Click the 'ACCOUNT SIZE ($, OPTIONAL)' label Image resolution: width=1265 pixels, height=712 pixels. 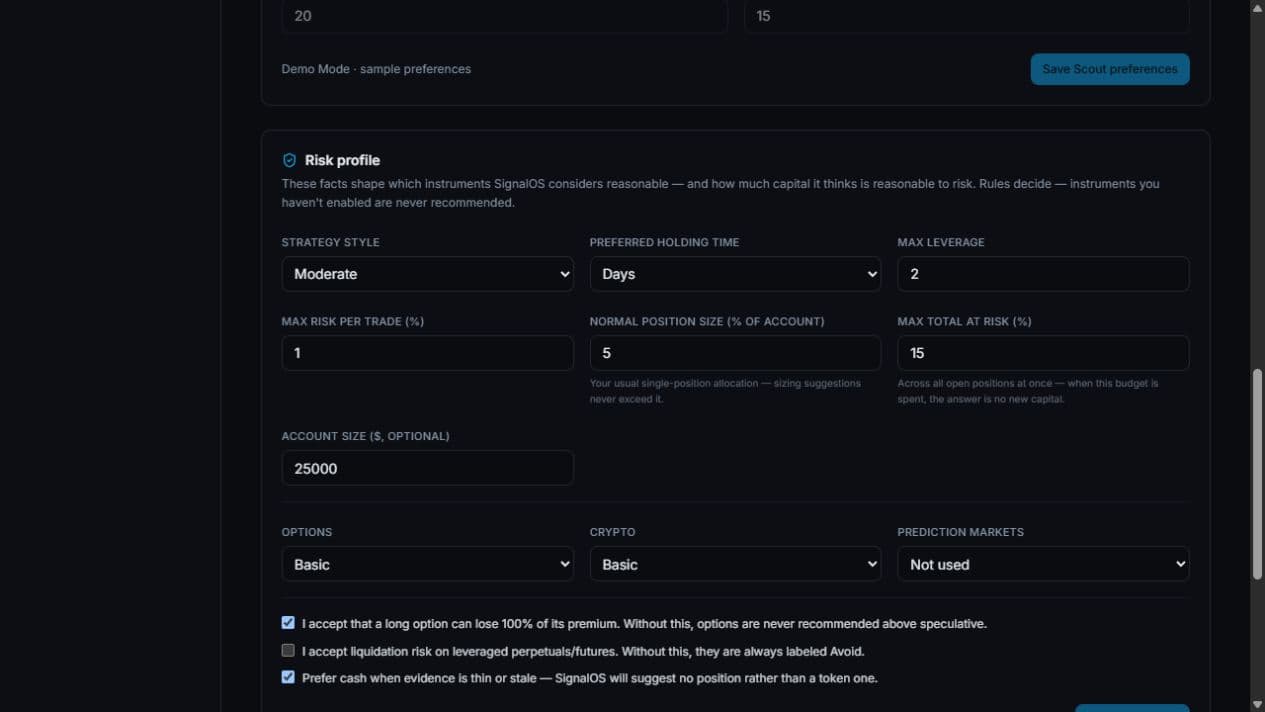tap(365, 436)
